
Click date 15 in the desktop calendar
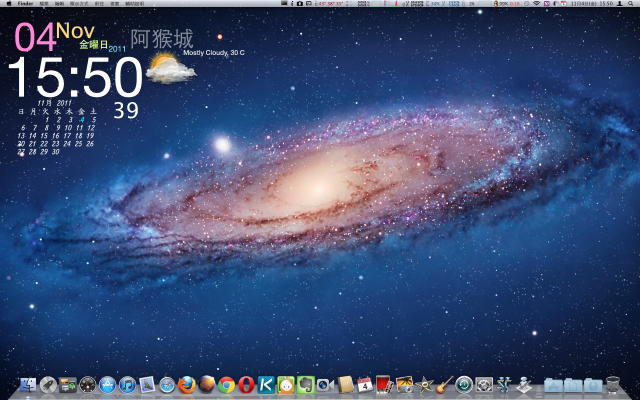tap(44, 136)
